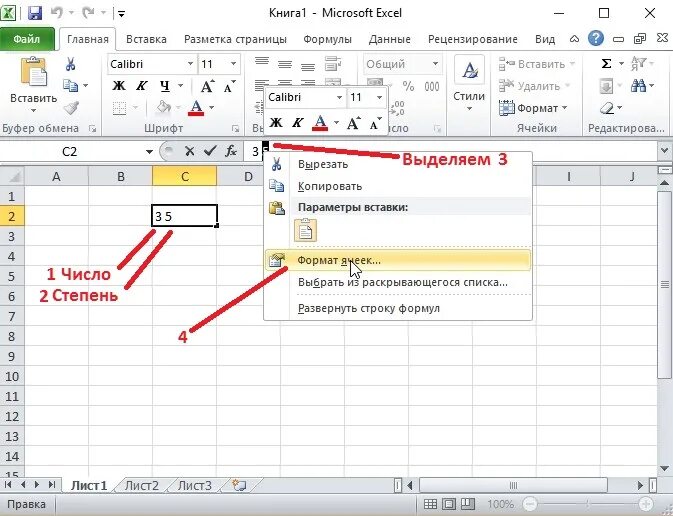Toggle bold Ж in the mini toolbar
This screenshot has height=516, width=673.
click(x=276, y=123)
